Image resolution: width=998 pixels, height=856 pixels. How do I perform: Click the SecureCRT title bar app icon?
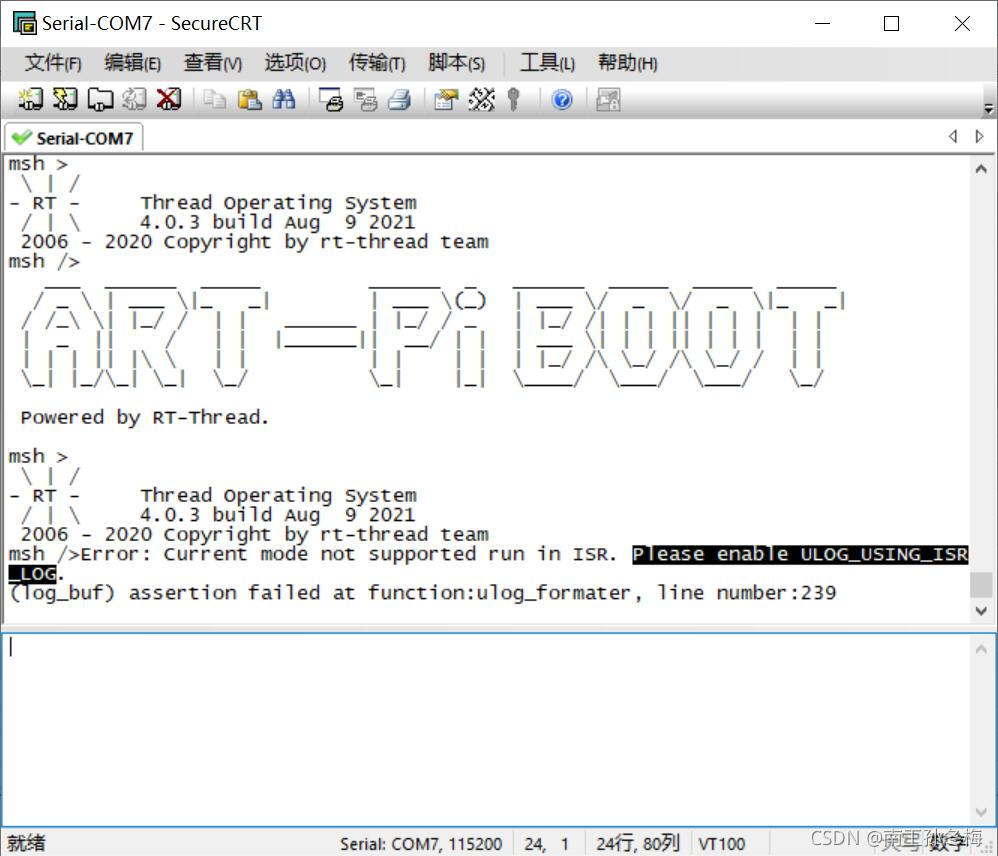[x=25, y=23]
